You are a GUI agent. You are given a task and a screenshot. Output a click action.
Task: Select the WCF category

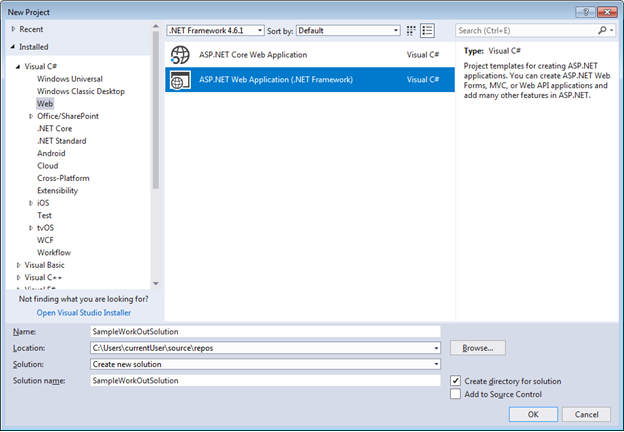45,240
